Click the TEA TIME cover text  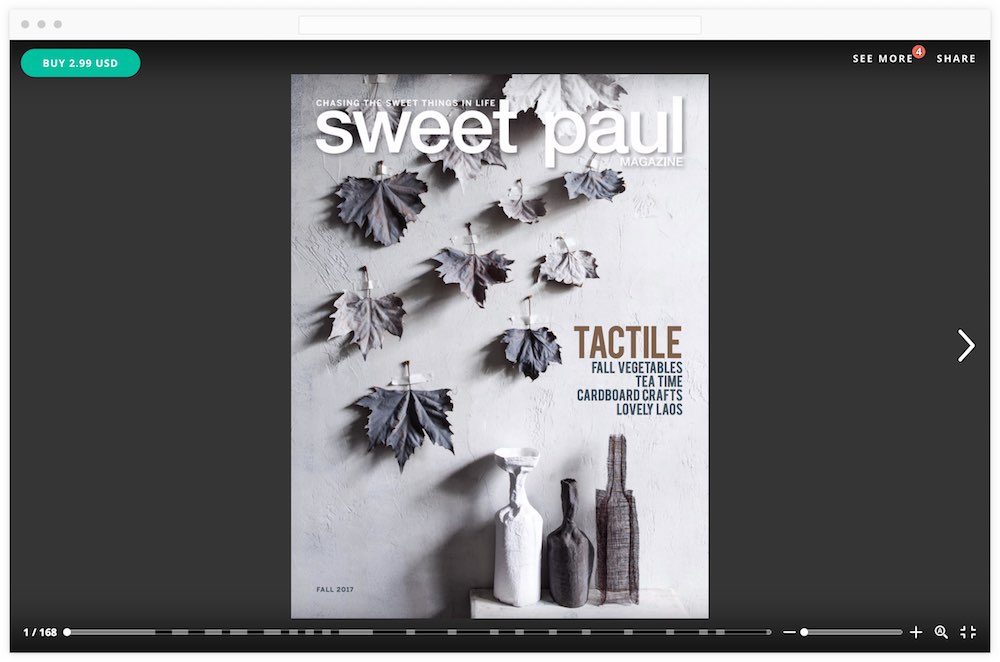point(659,381)
